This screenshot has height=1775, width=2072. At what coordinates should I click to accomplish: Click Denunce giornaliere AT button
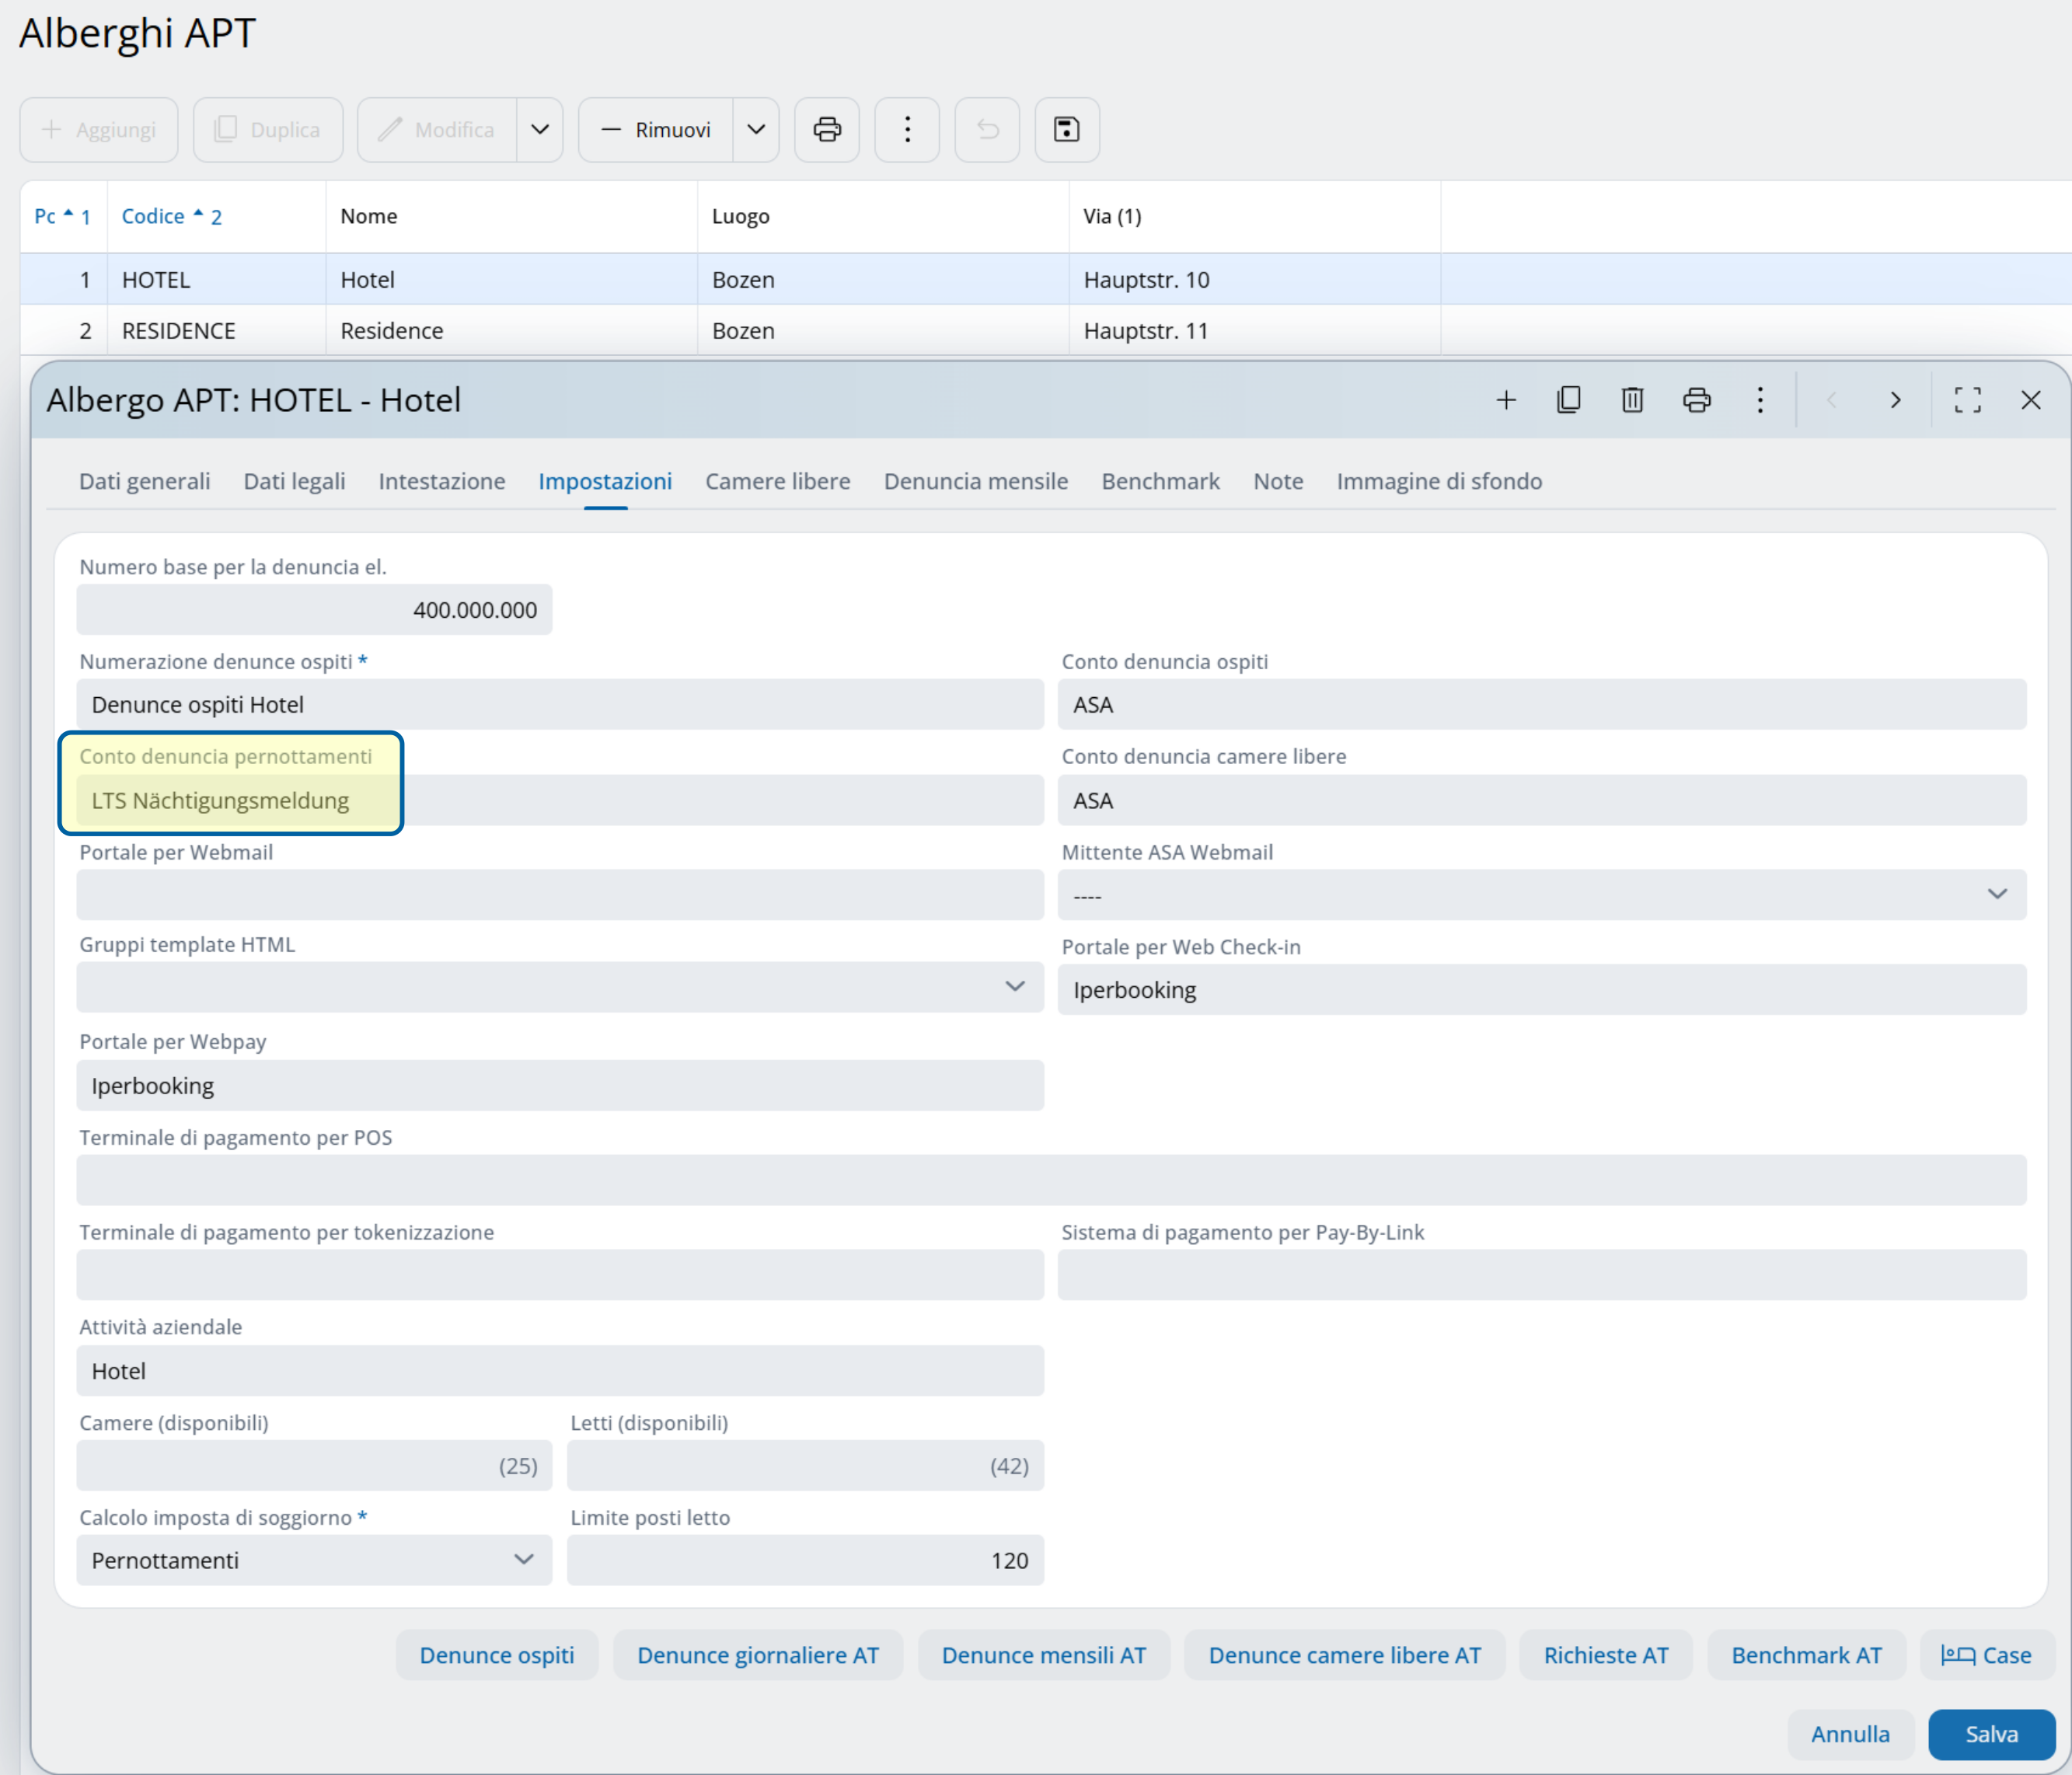757,1654
